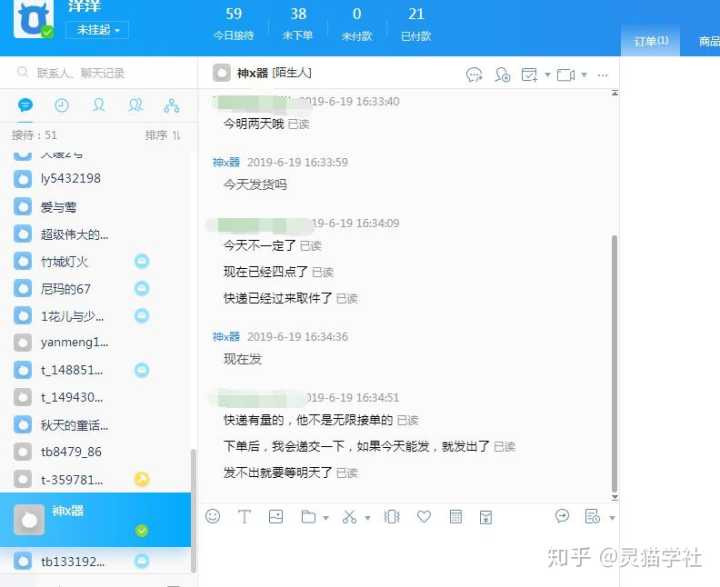Click the more options ellipsis icon
Image resolution: width=720 pixels, height=587 pixels.
[602, 75]
